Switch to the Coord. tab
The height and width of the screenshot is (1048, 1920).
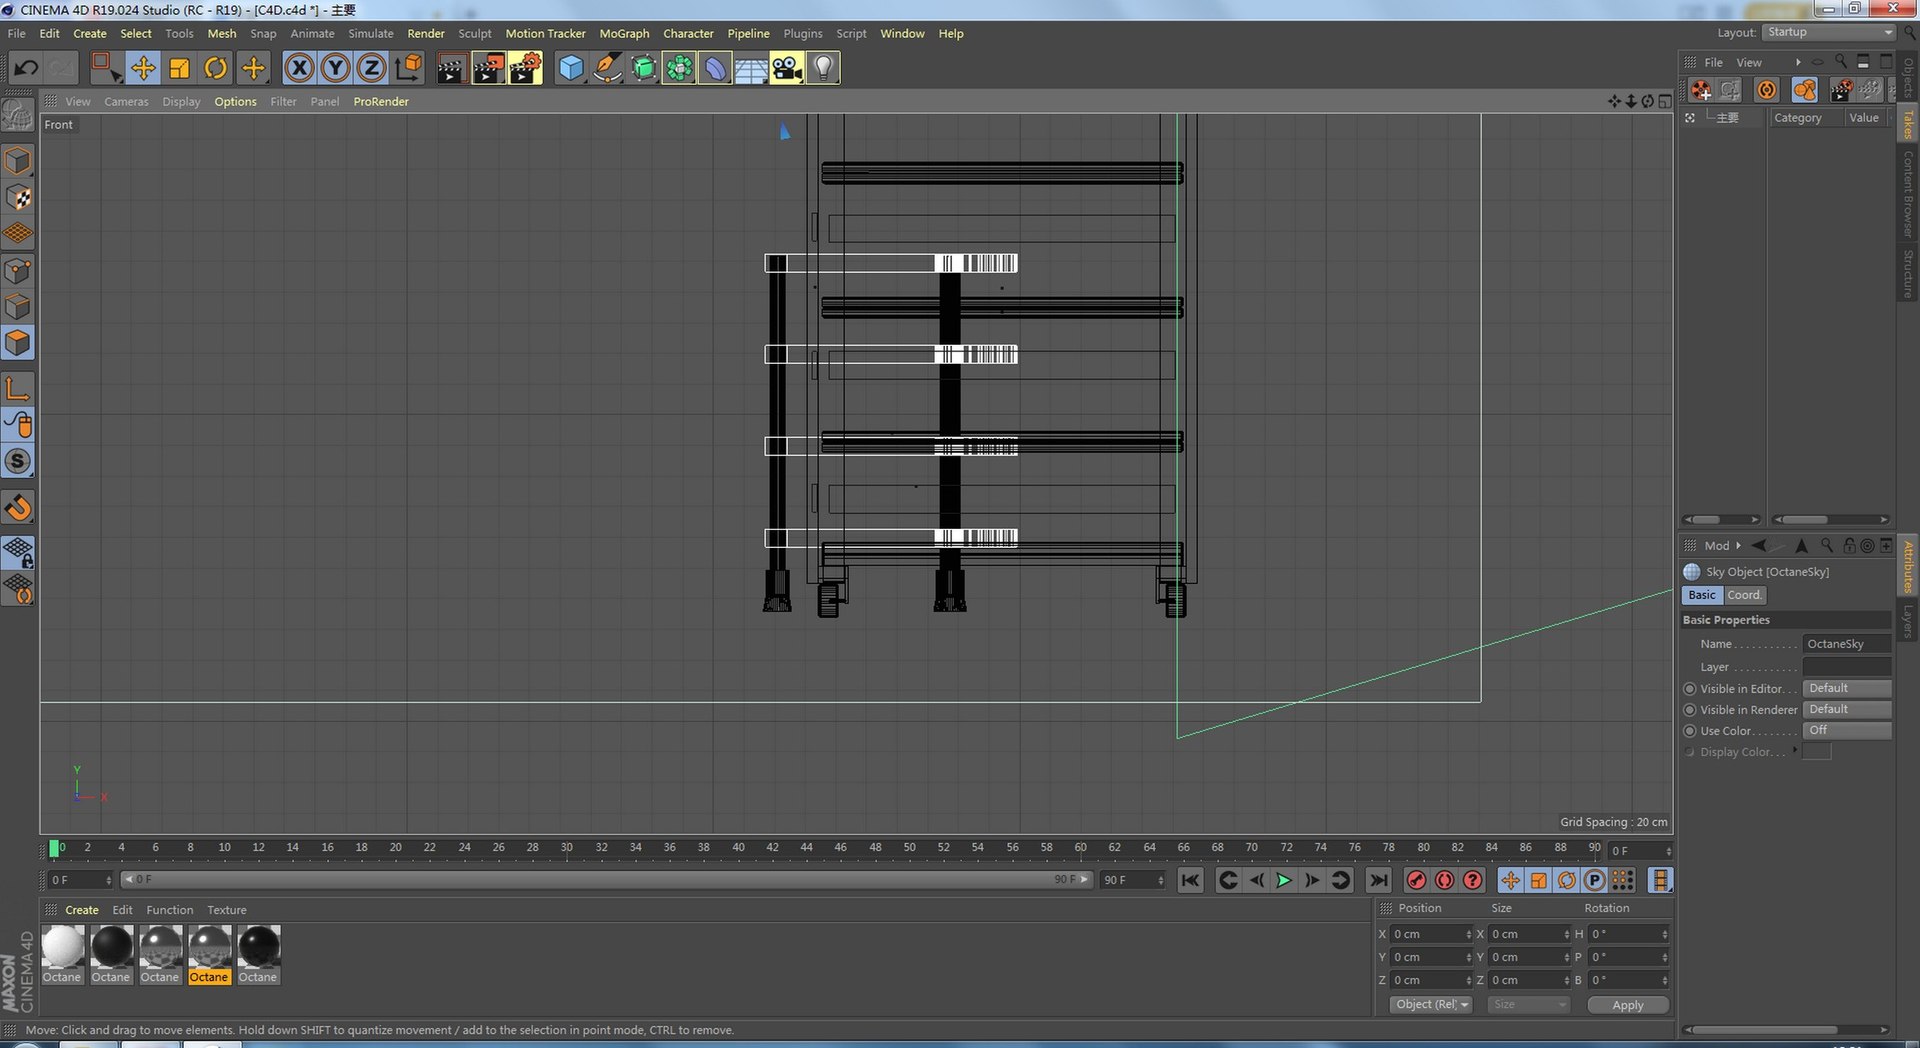[1744, 595]
